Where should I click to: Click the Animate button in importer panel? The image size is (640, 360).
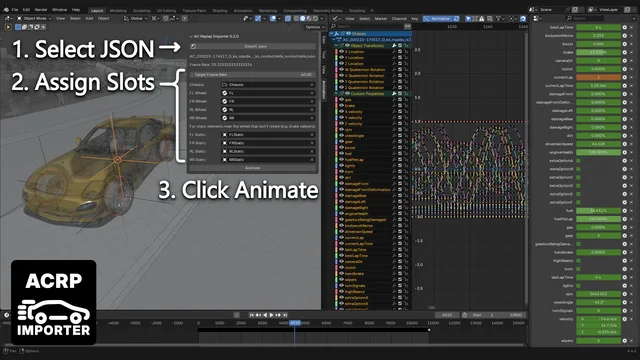pyautogui.click(x=253, y=168)
